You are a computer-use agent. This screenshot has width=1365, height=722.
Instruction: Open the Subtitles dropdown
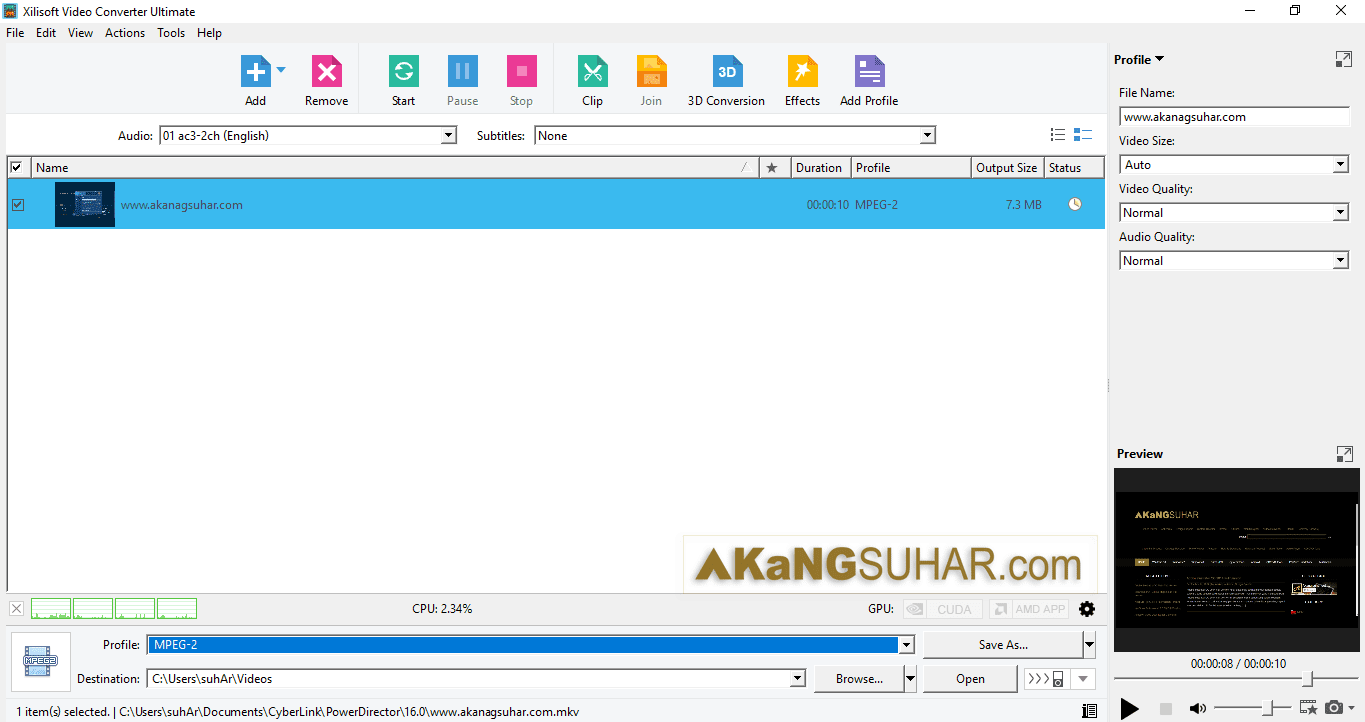pyautogui.click(x=927, y=136)
